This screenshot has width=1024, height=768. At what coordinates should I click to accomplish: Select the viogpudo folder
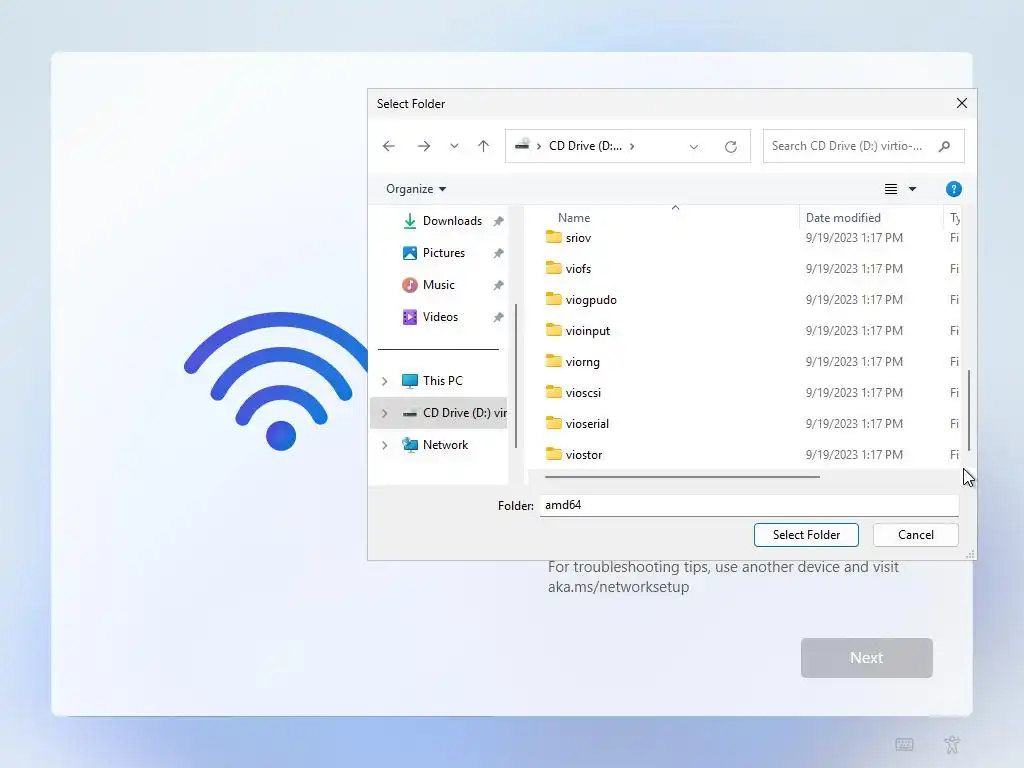[591, 300]
